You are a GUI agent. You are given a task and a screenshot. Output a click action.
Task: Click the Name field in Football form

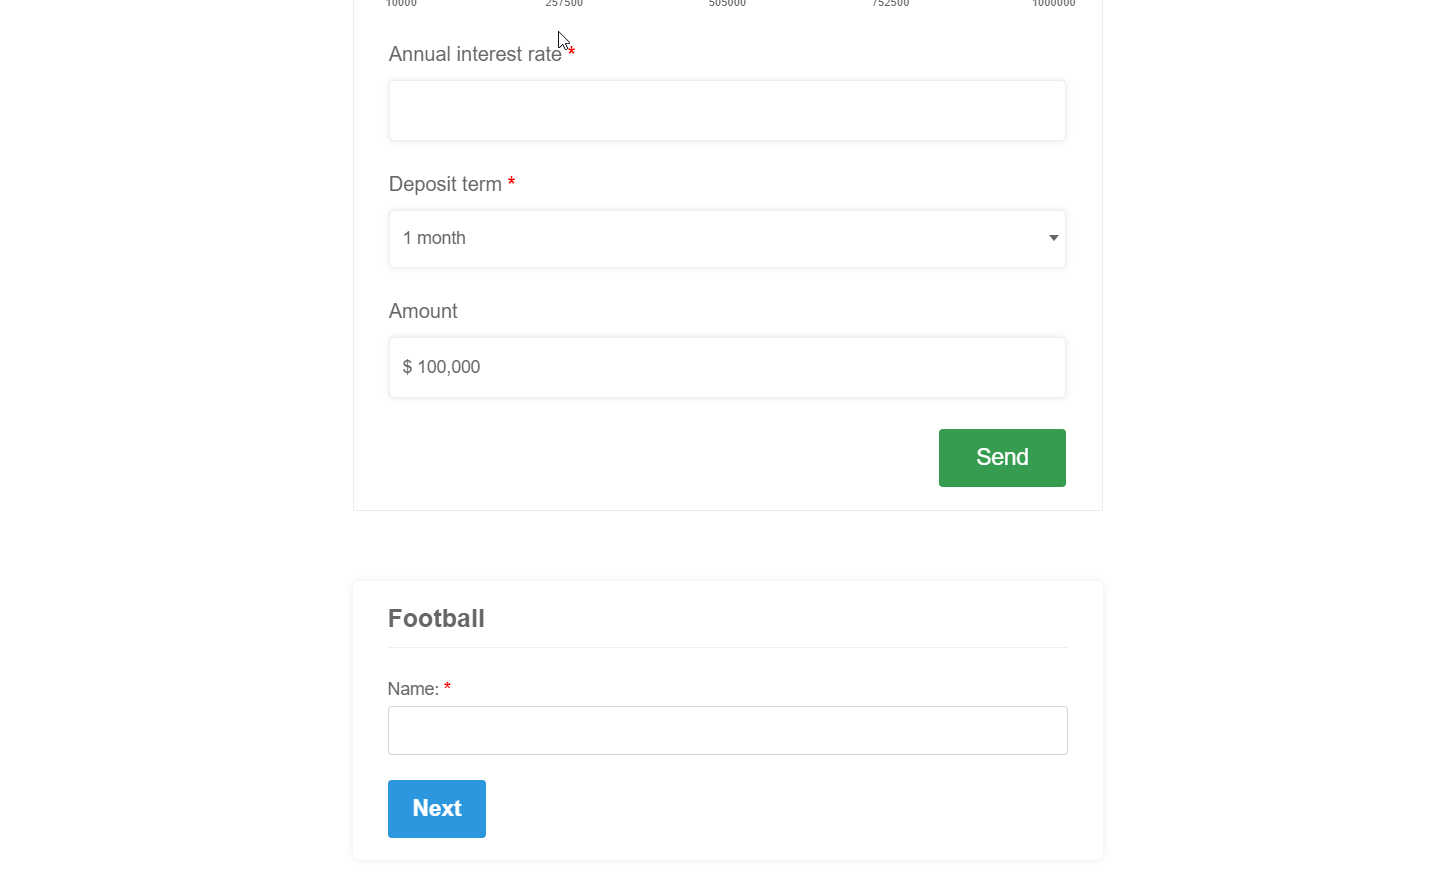point(727,731)
